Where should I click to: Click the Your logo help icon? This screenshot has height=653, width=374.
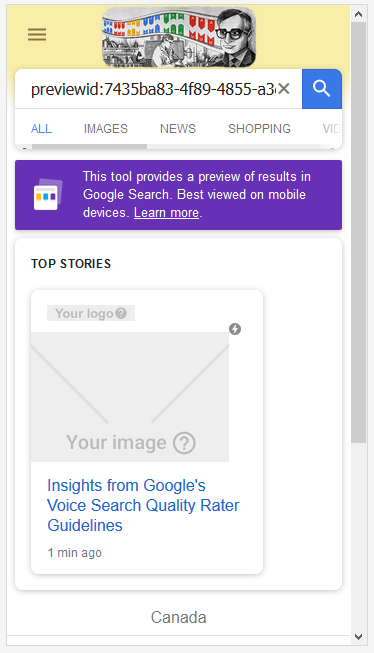(121, 313)
